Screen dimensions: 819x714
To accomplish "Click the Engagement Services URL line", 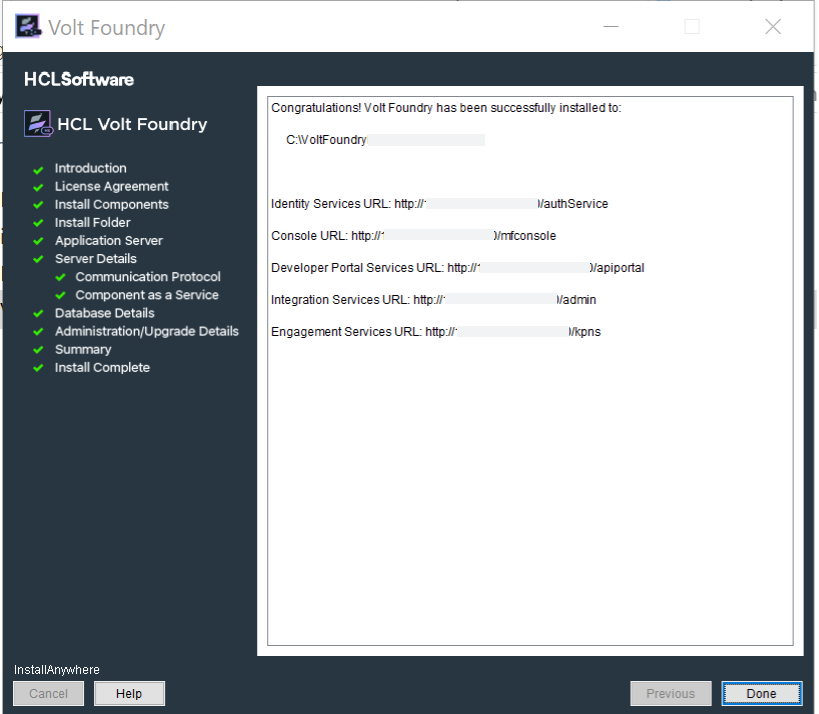I will pos(436,332).
